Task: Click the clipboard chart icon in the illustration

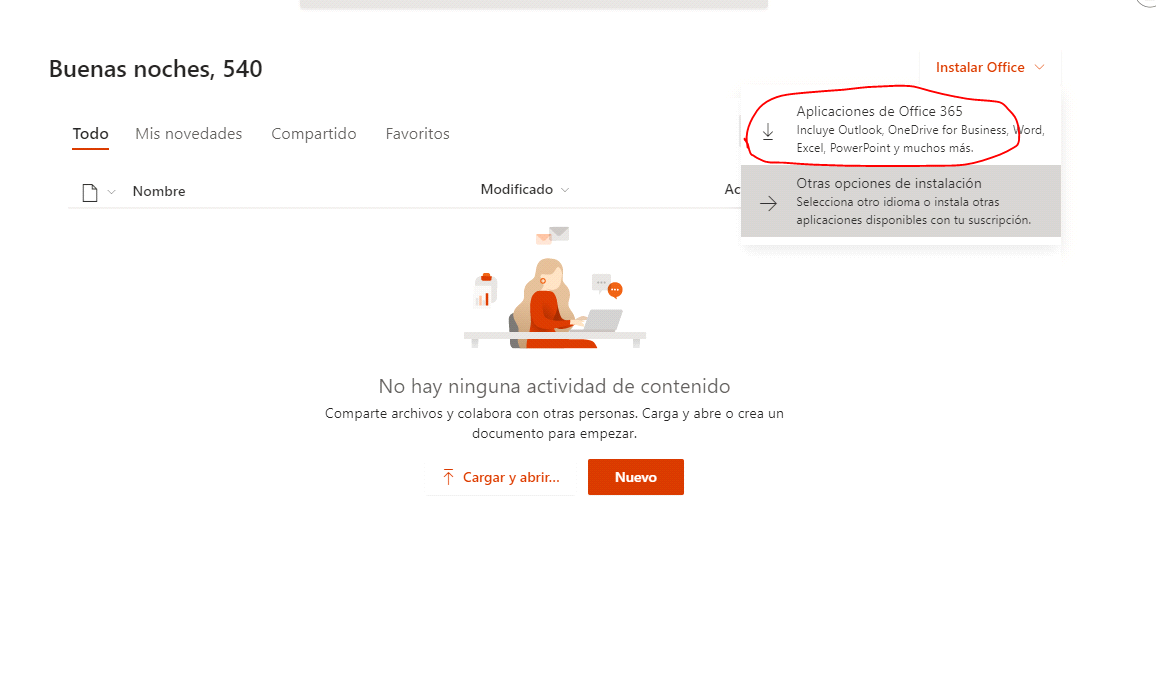Action: click(486, 291)
